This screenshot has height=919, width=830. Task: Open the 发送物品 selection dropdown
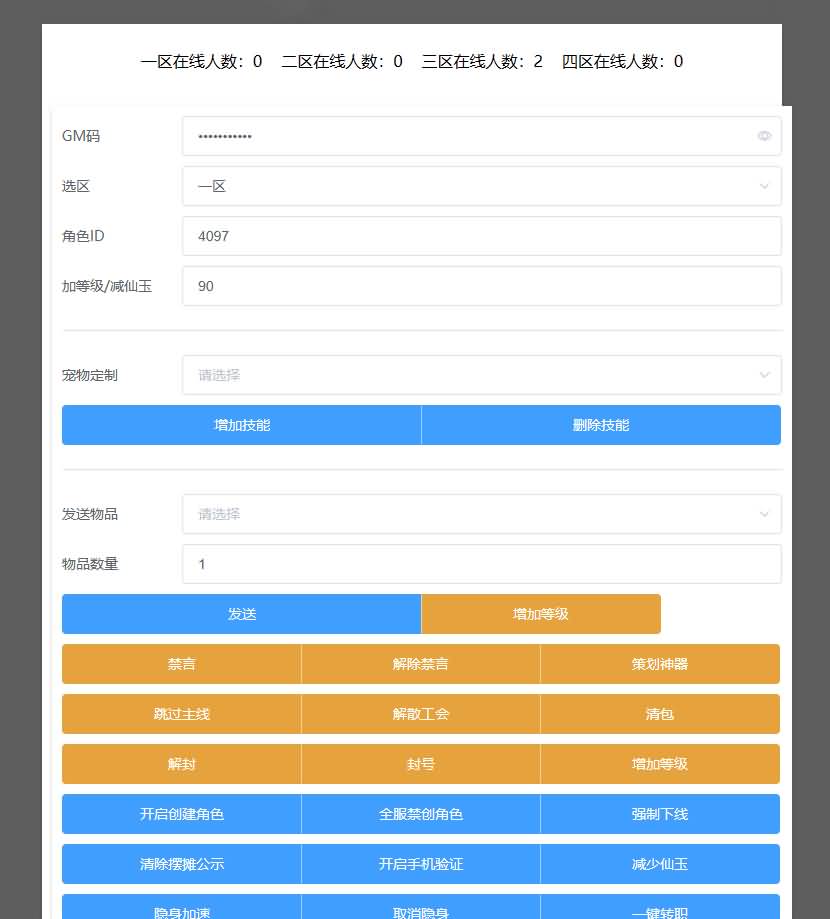coord(481,514)
